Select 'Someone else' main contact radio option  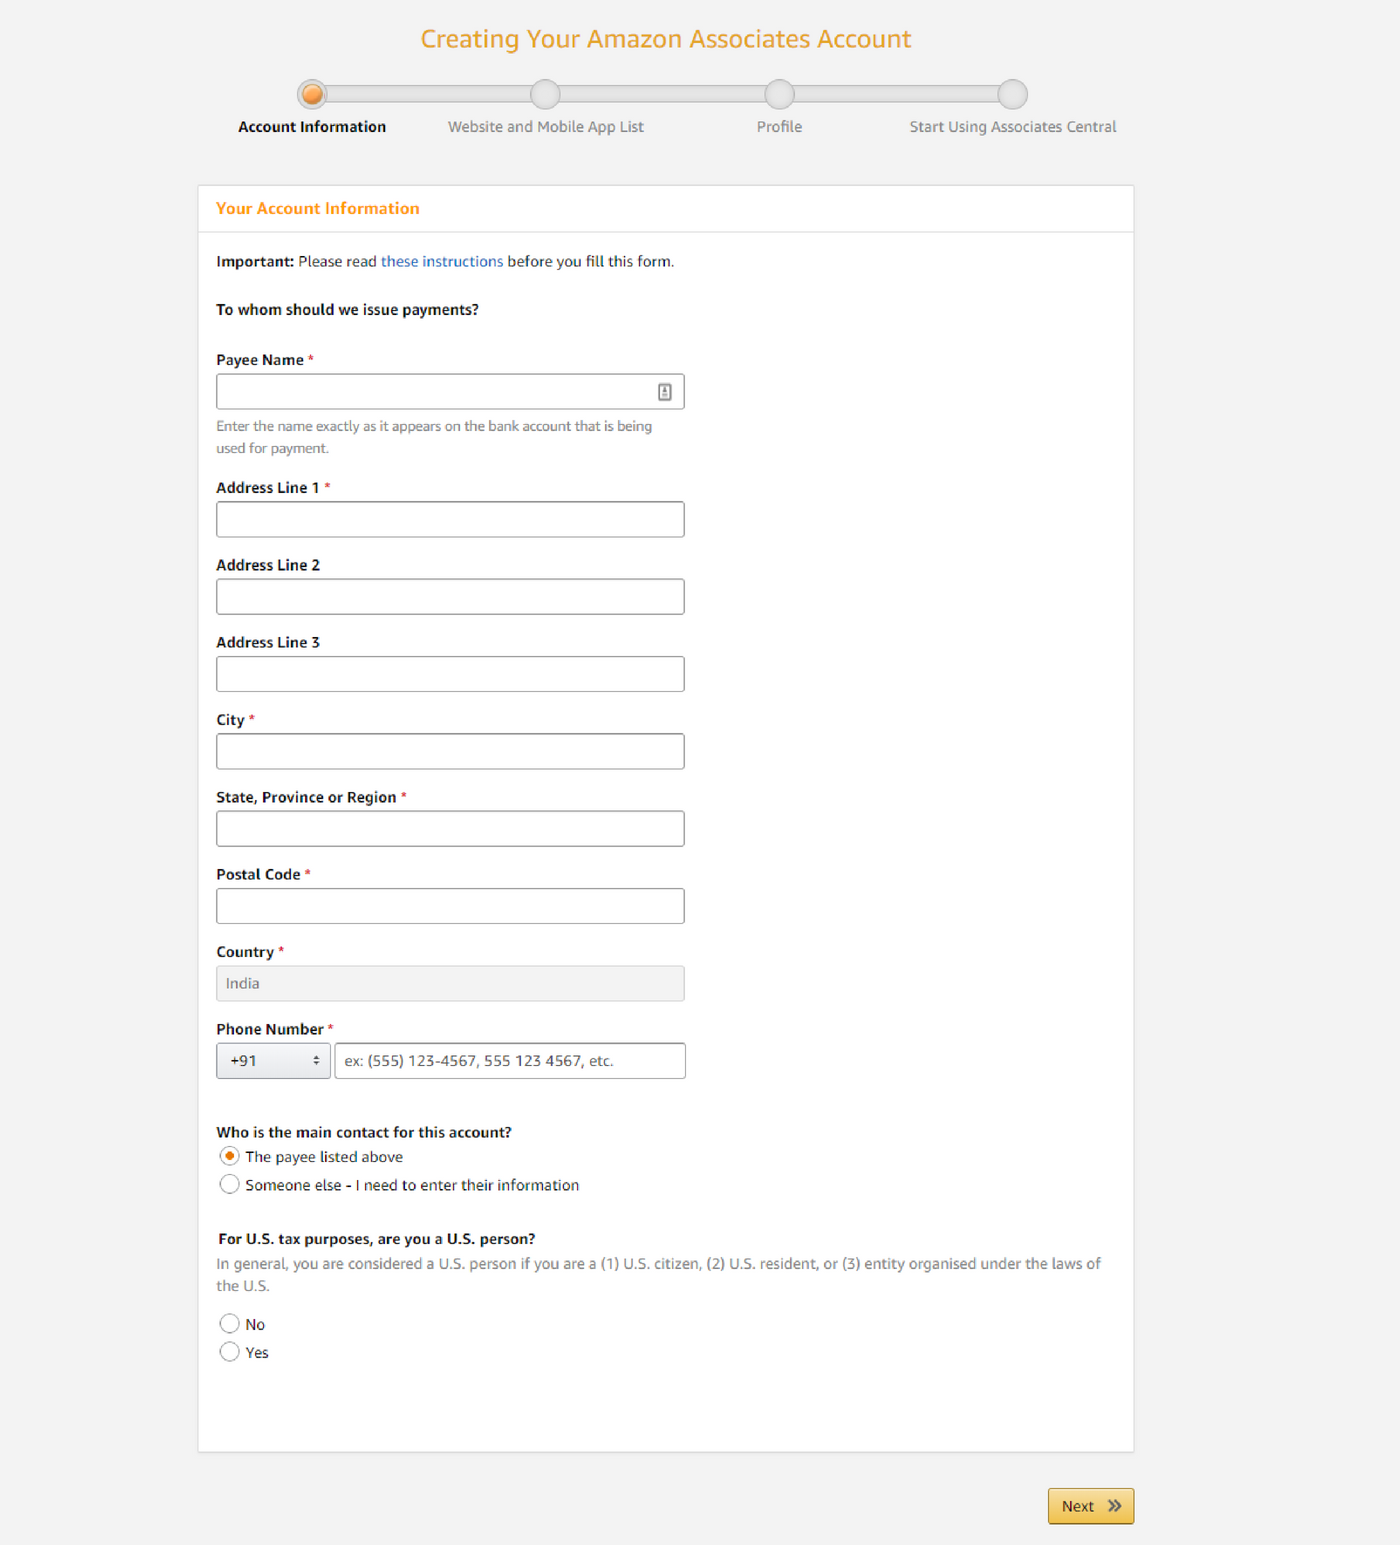point(229,1184)
